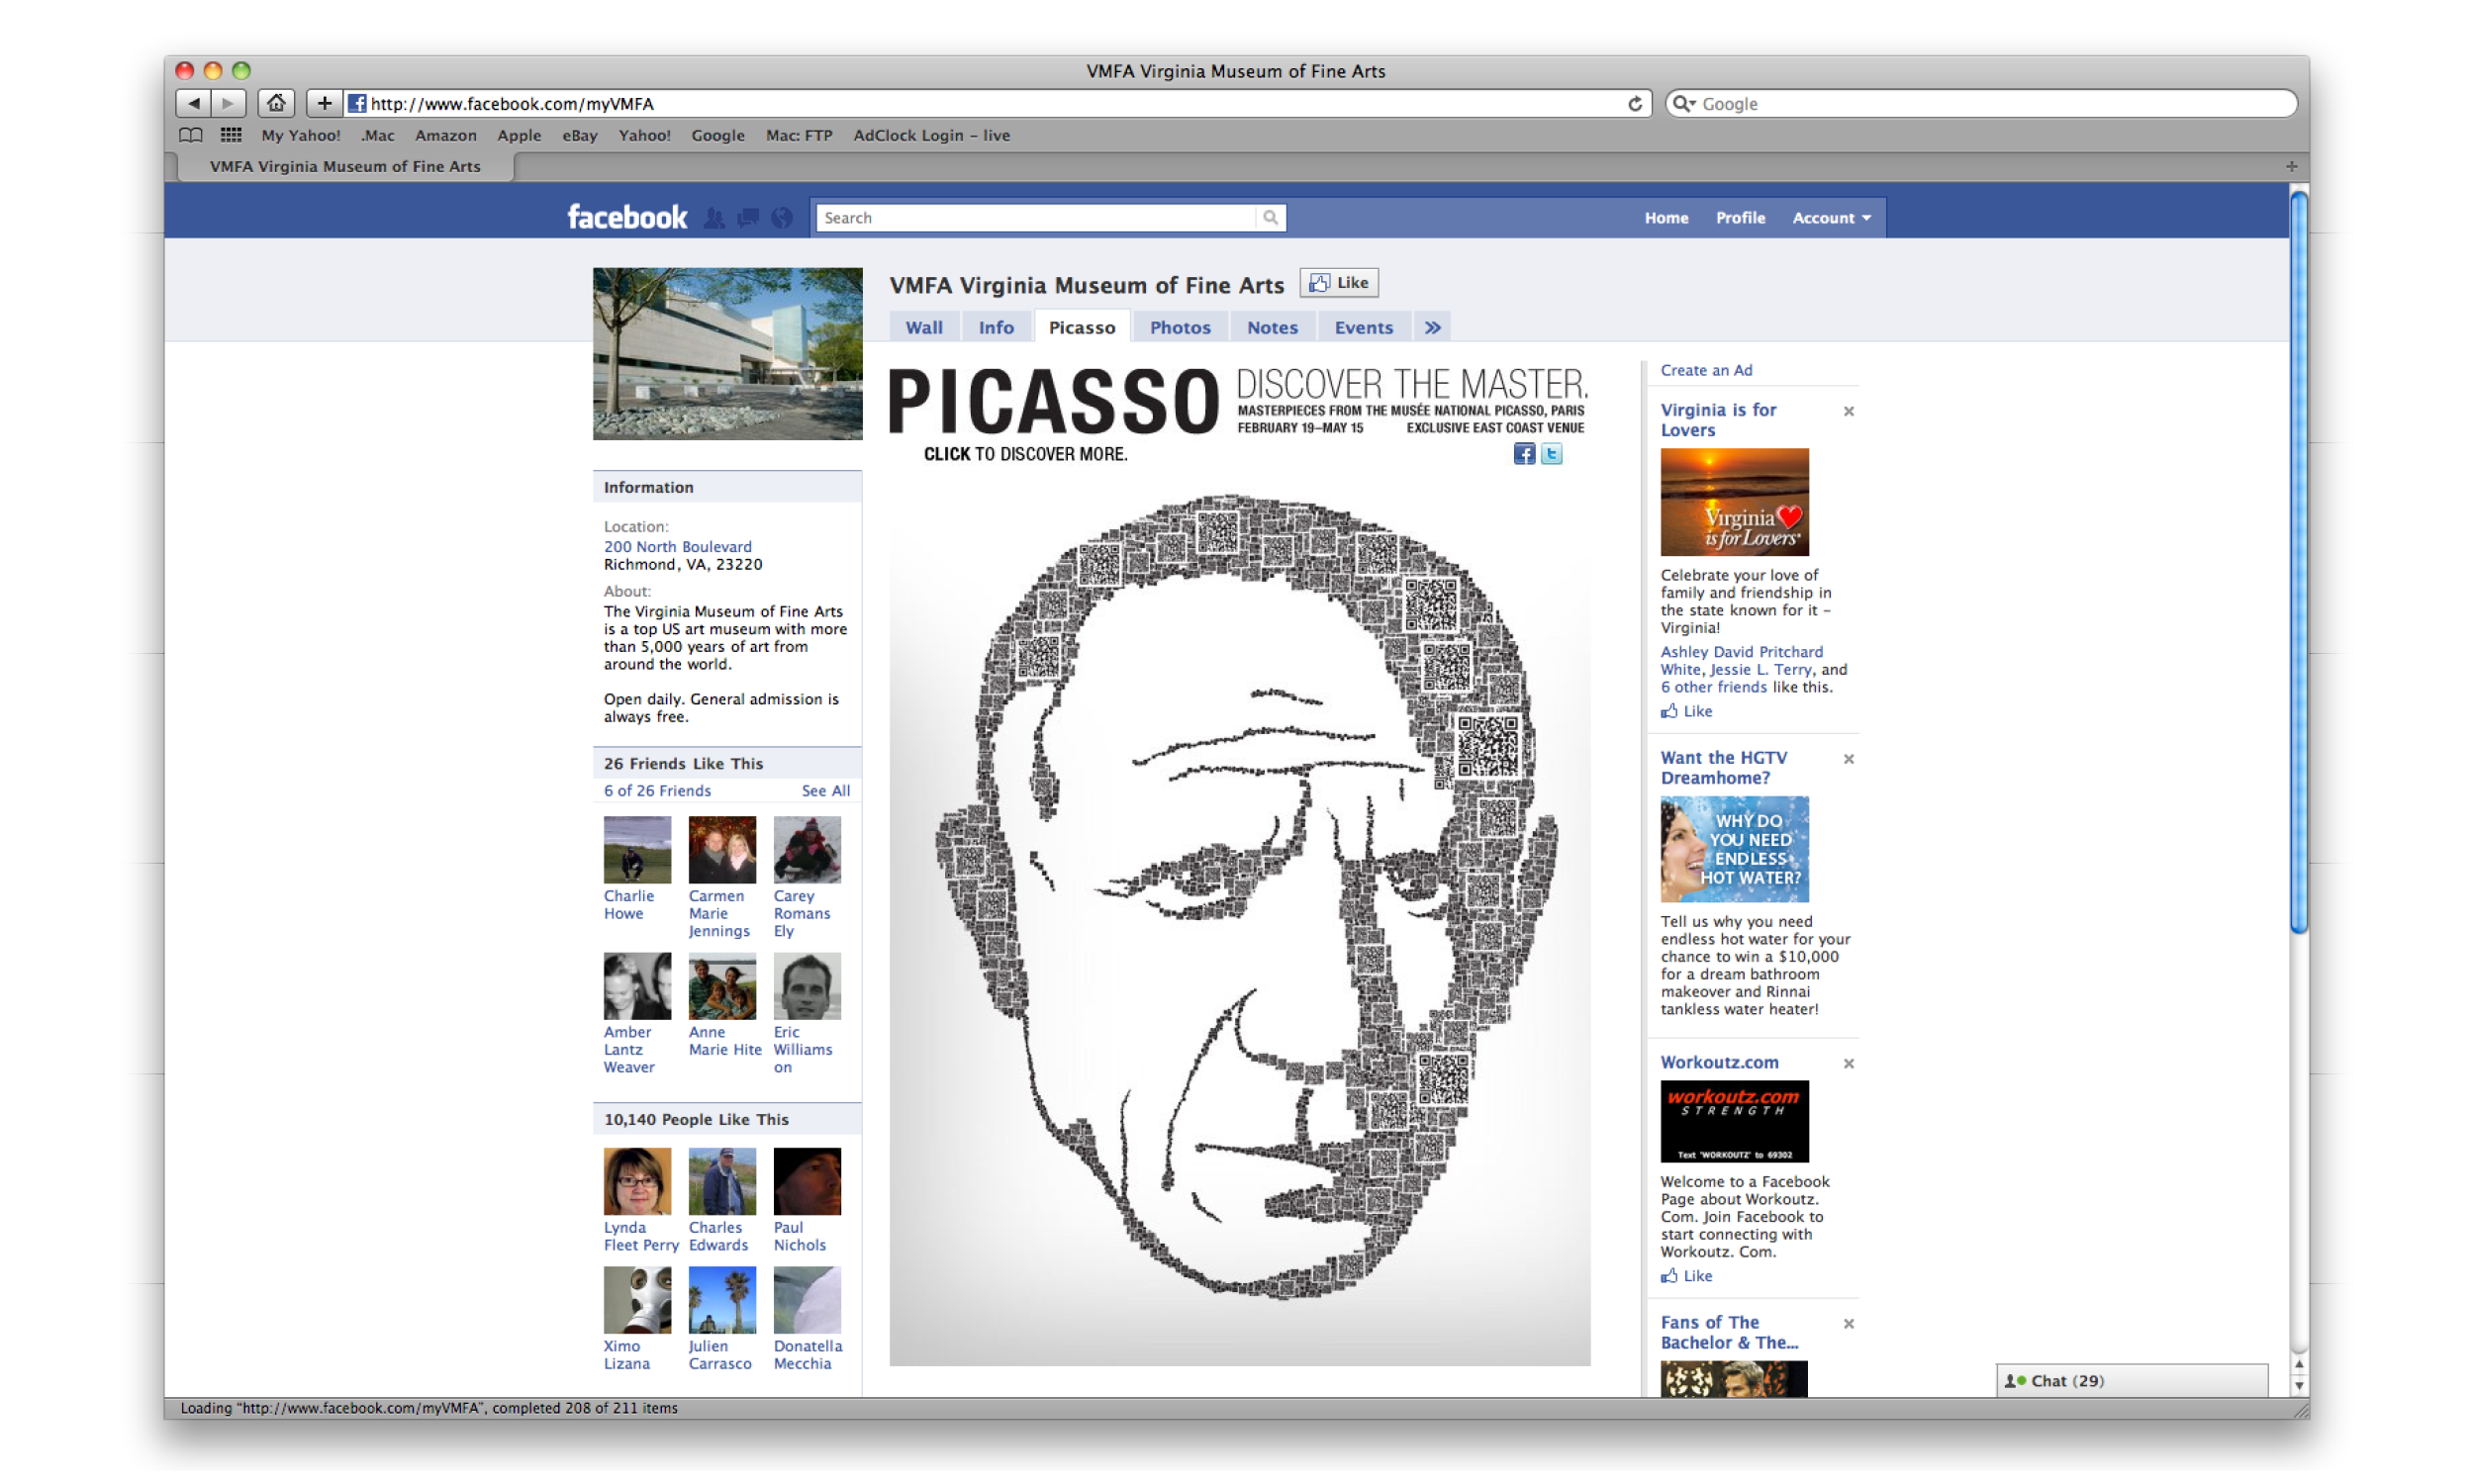Screen dimensions: 2474x1484
Task: Open the Account dropdown menu
Action: coord(1831,218)
